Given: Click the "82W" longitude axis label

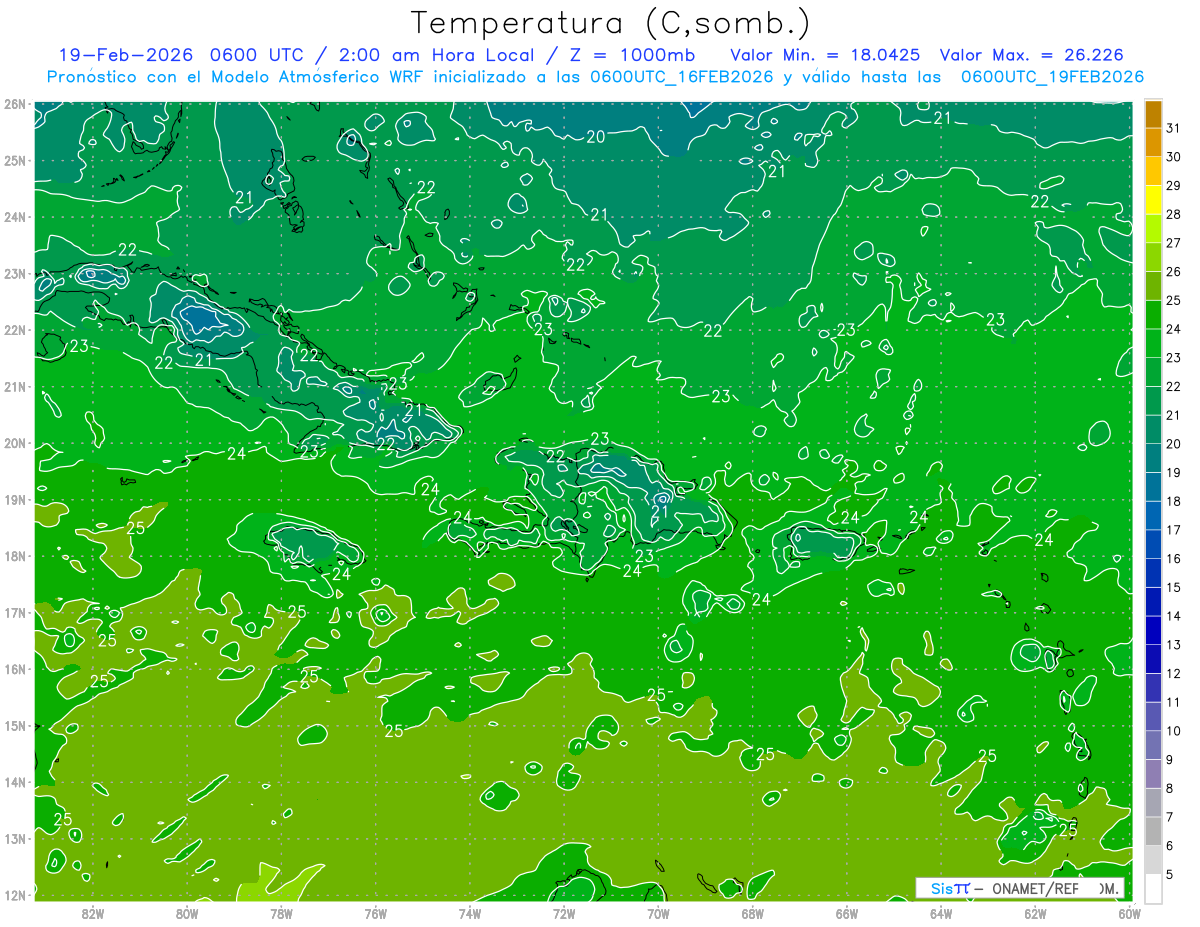Looking at the screenshot, I should click(x=93, y=913).
